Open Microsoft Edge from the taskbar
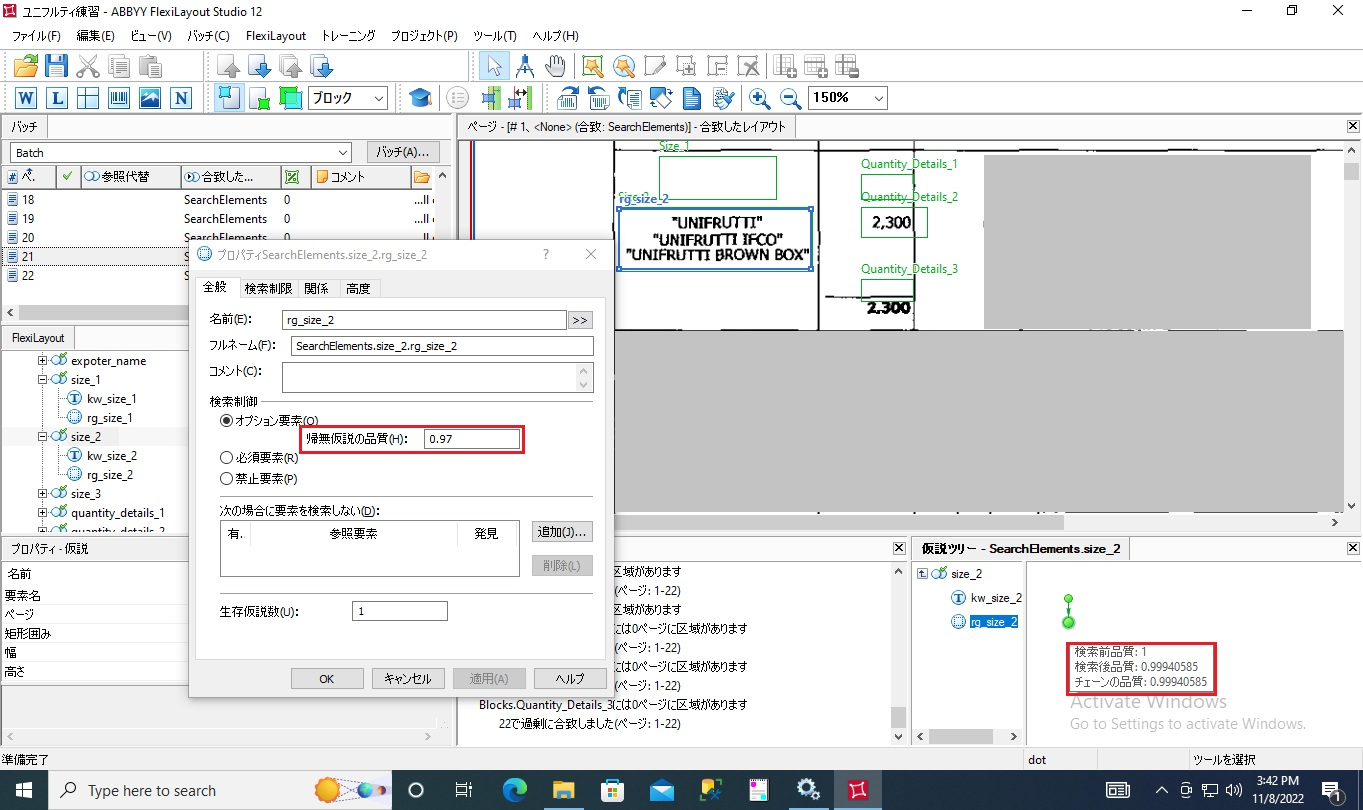 click(514, 790)
